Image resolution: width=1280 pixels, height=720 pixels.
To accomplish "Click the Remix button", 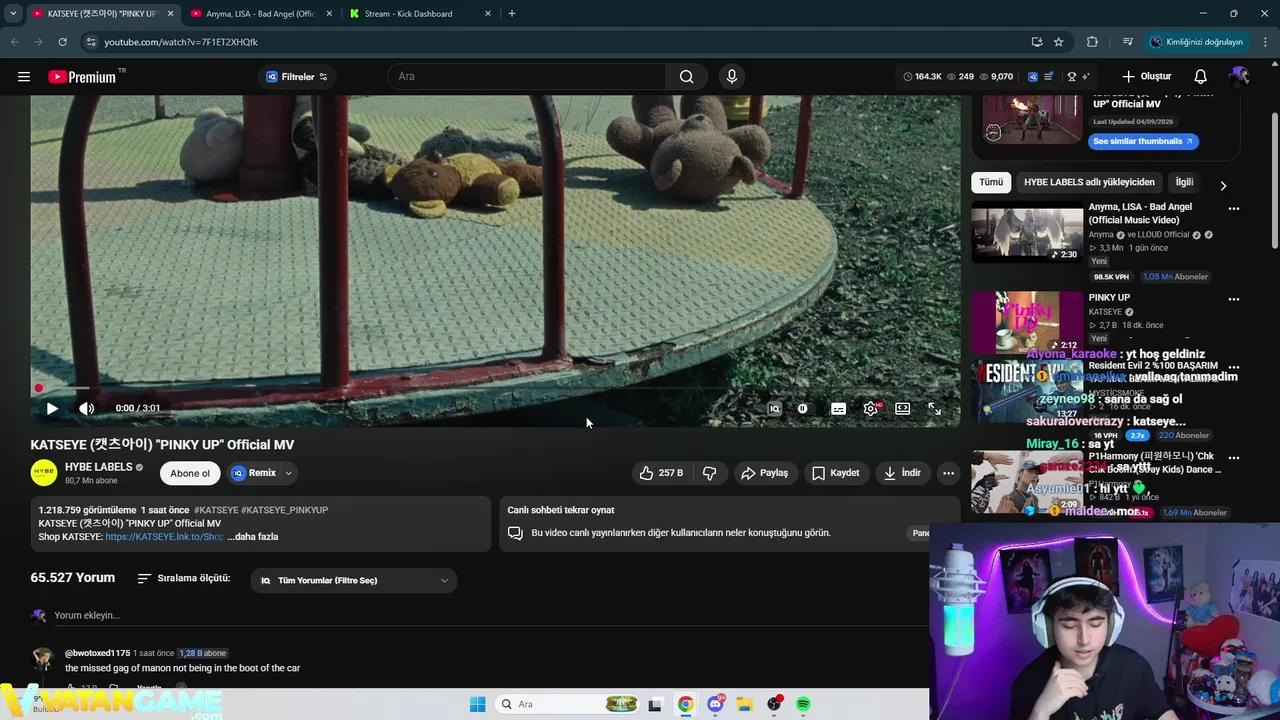I will (x=253, y=473).
